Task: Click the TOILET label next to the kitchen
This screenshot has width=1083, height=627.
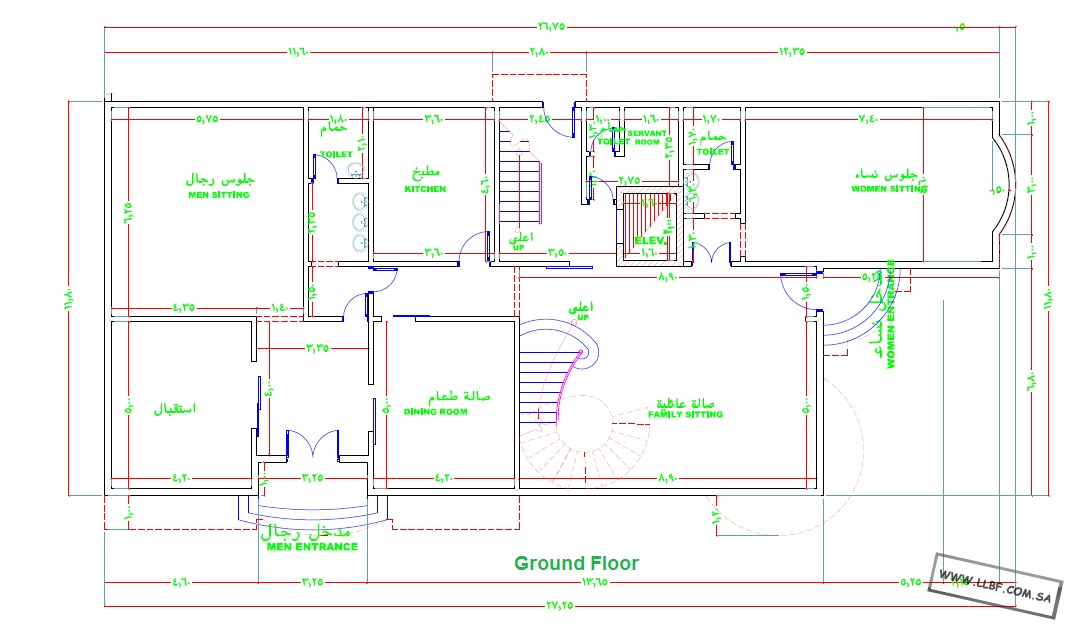Action: click(x=335, y=155)
